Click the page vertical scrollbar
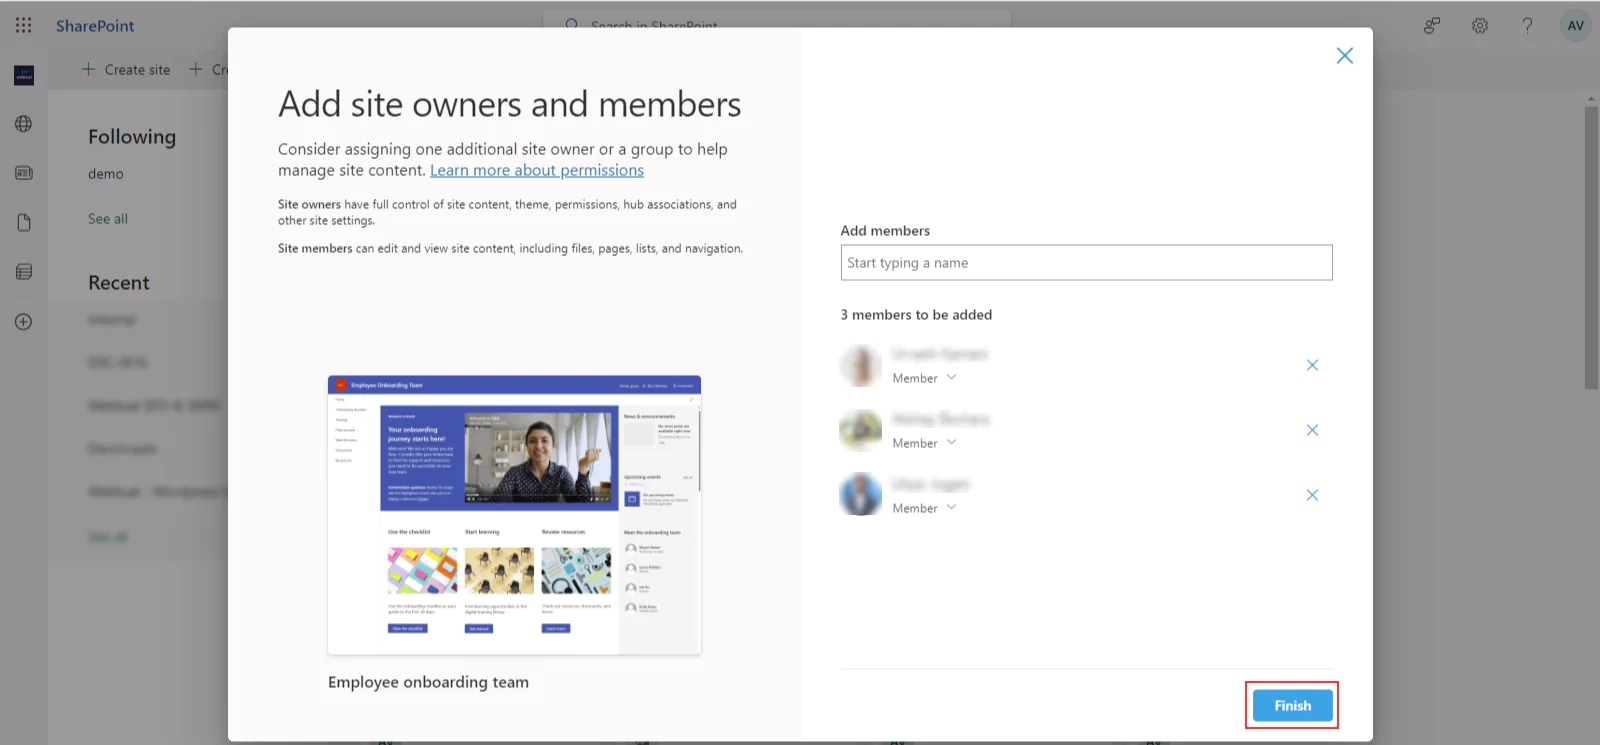This screenshot has width=1600, height=745. 1591,247
